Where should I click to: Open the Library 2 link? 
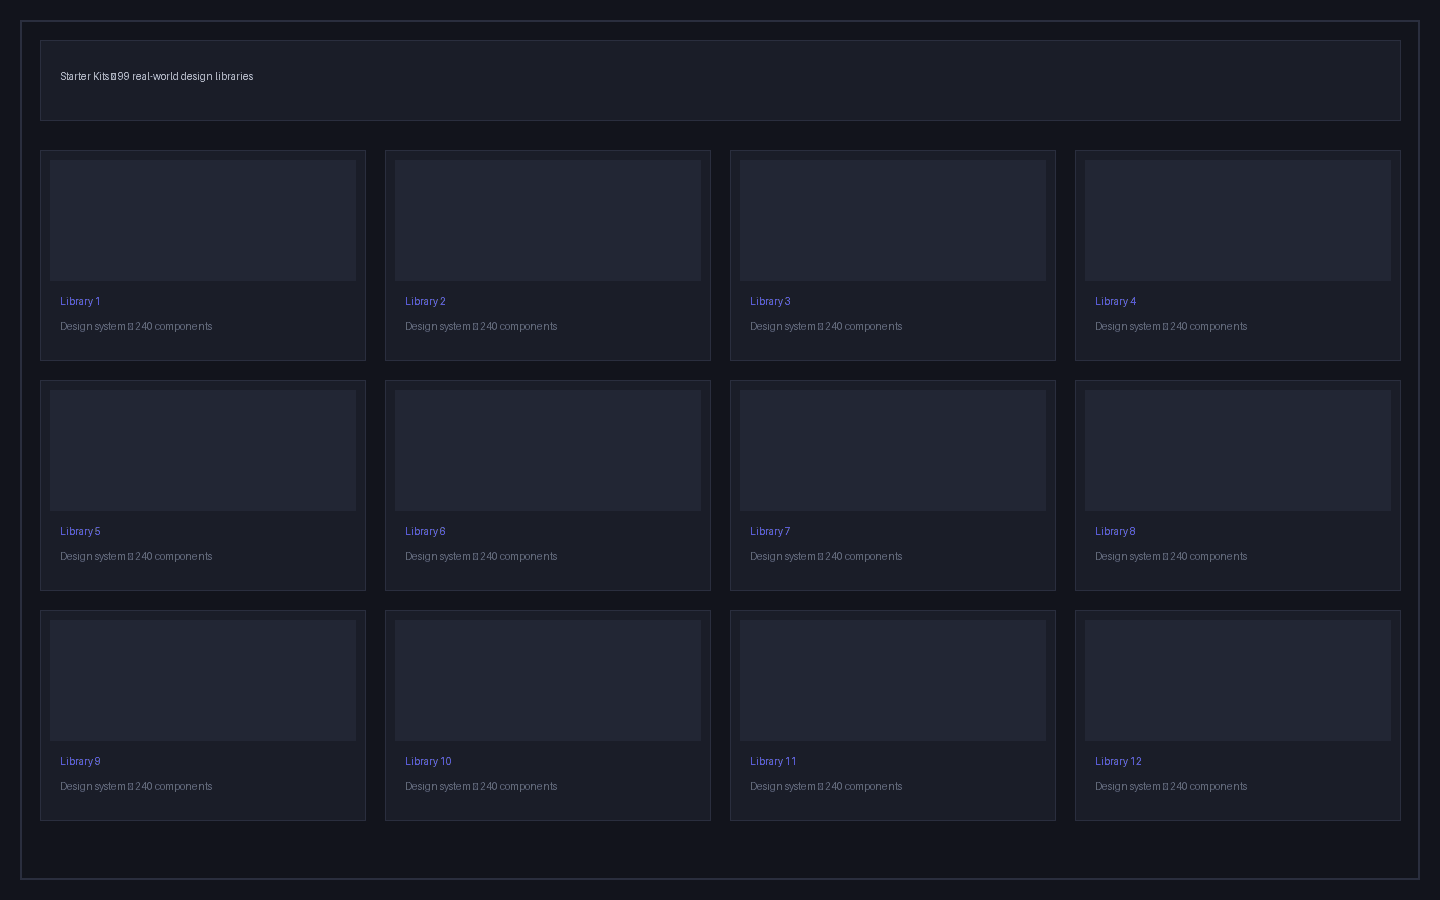coord(425,301)
